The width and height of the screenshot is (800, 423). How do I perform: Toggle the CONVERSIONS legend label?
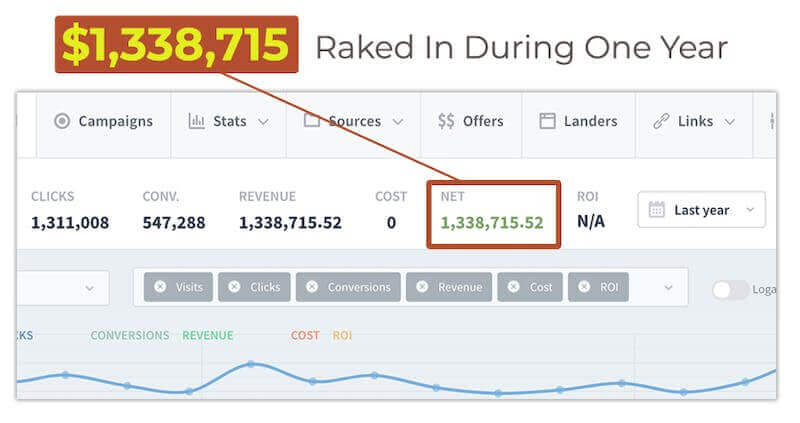pos(130,335)
